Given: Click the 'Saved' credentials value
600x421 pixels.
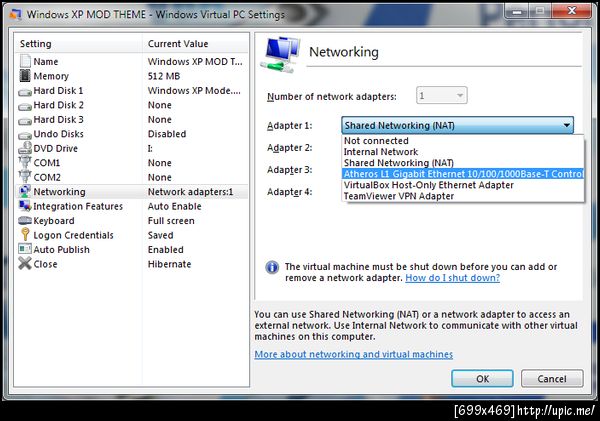Looking at the screenshot, I should 161,235.
